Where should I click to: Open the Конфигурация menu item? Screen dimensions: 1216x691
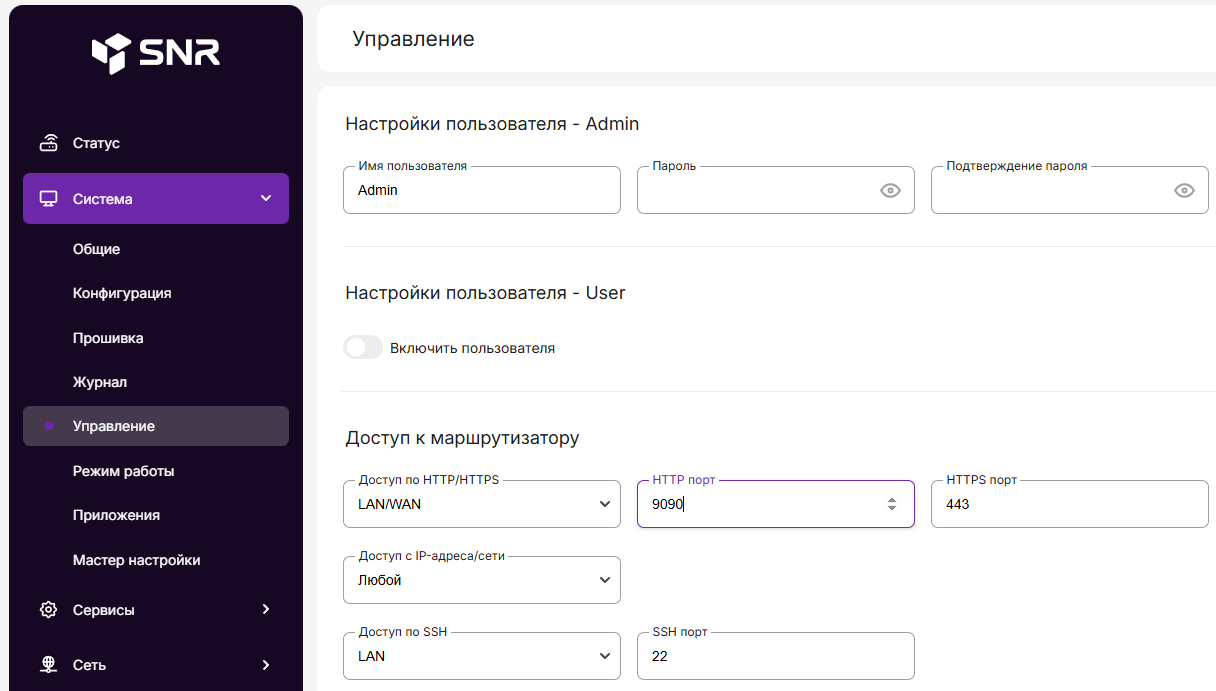(x=122, y=293)
